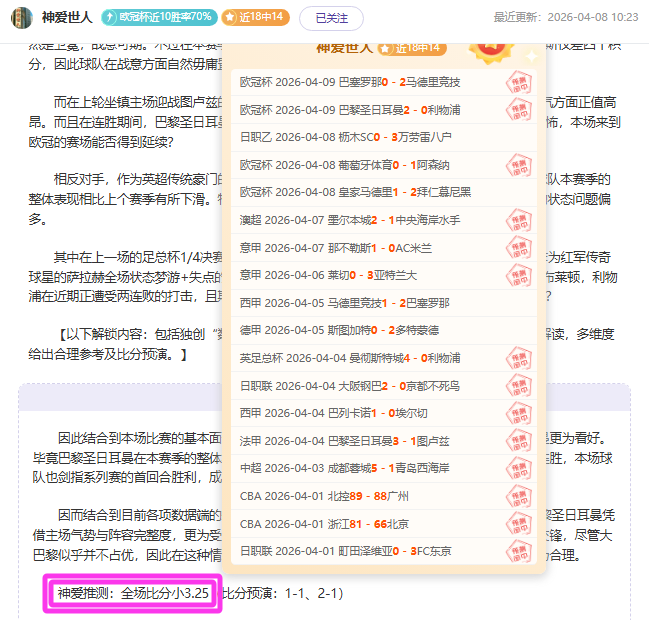
Task: Click the 神爱世人 author name link
Action: 68,17
